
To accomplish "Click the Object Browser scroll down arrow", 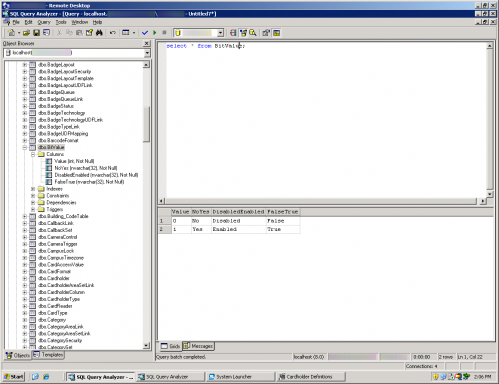I will (x=146, y=346).
